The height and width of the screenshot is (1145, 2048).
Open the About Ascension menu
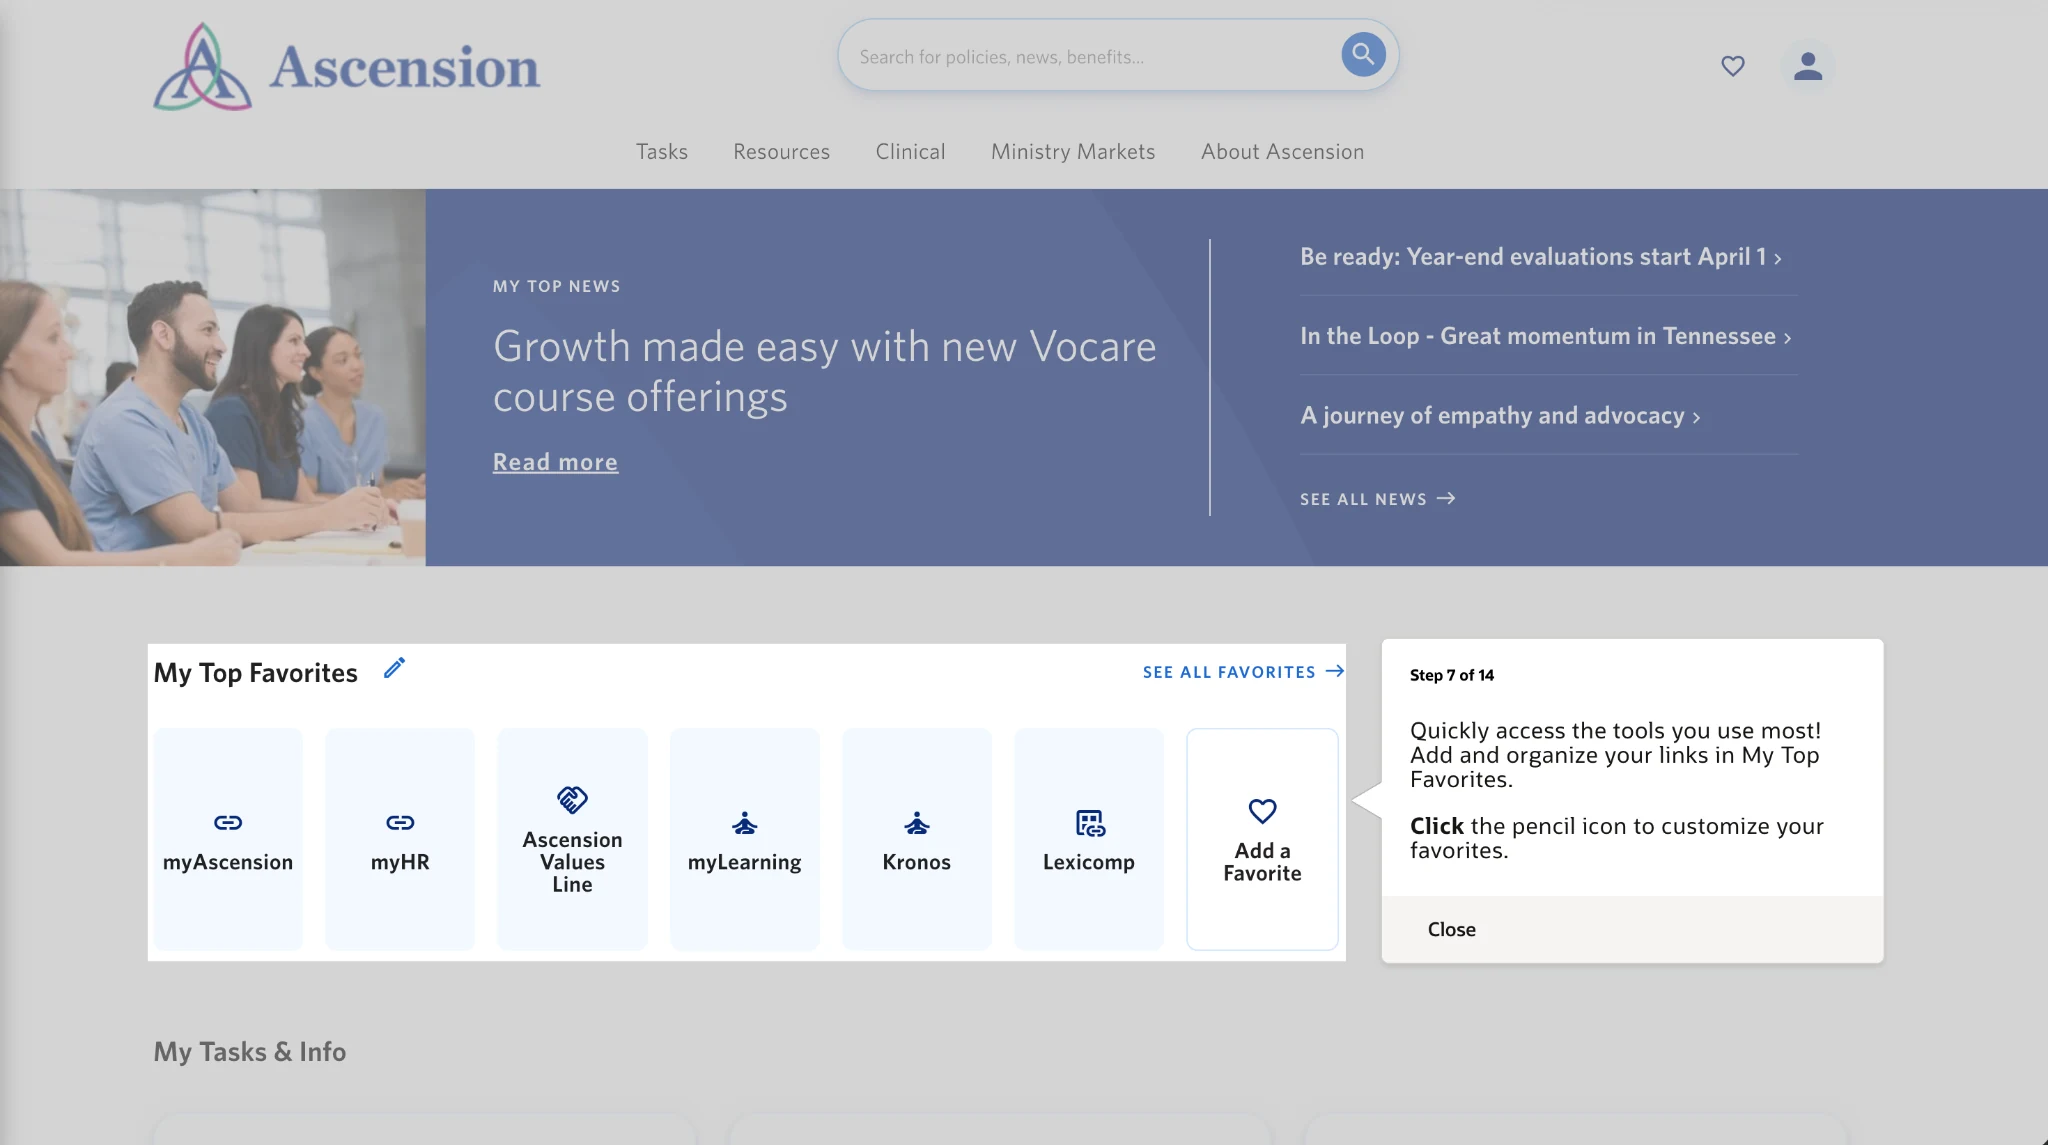pos(1282,152)
